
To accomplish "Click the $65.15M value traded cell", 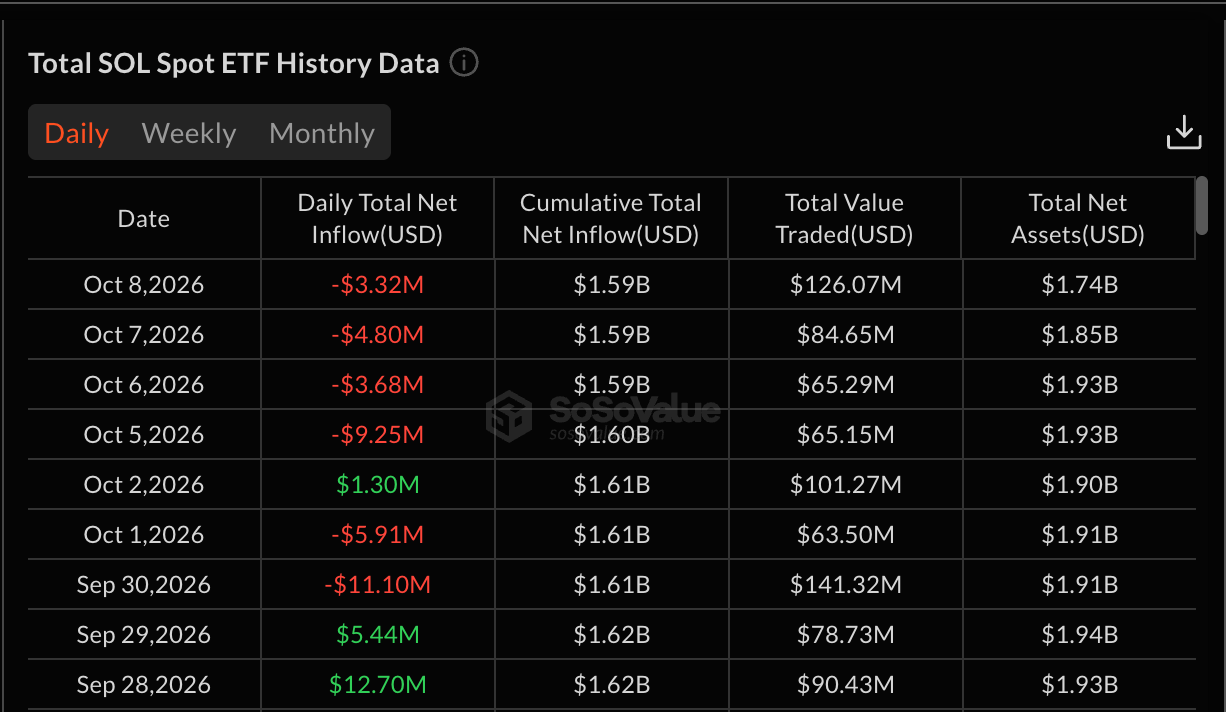I will click(846, 435).
